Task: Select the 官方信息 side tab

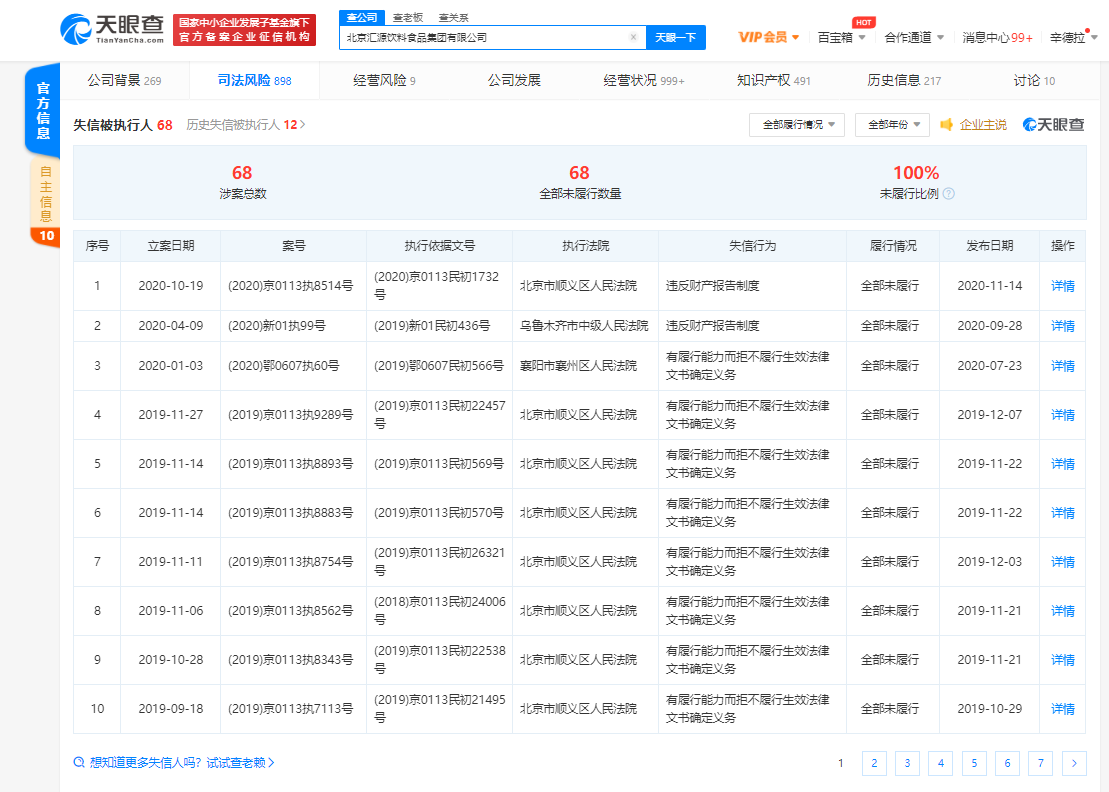Action: click(x=43, y=110)
